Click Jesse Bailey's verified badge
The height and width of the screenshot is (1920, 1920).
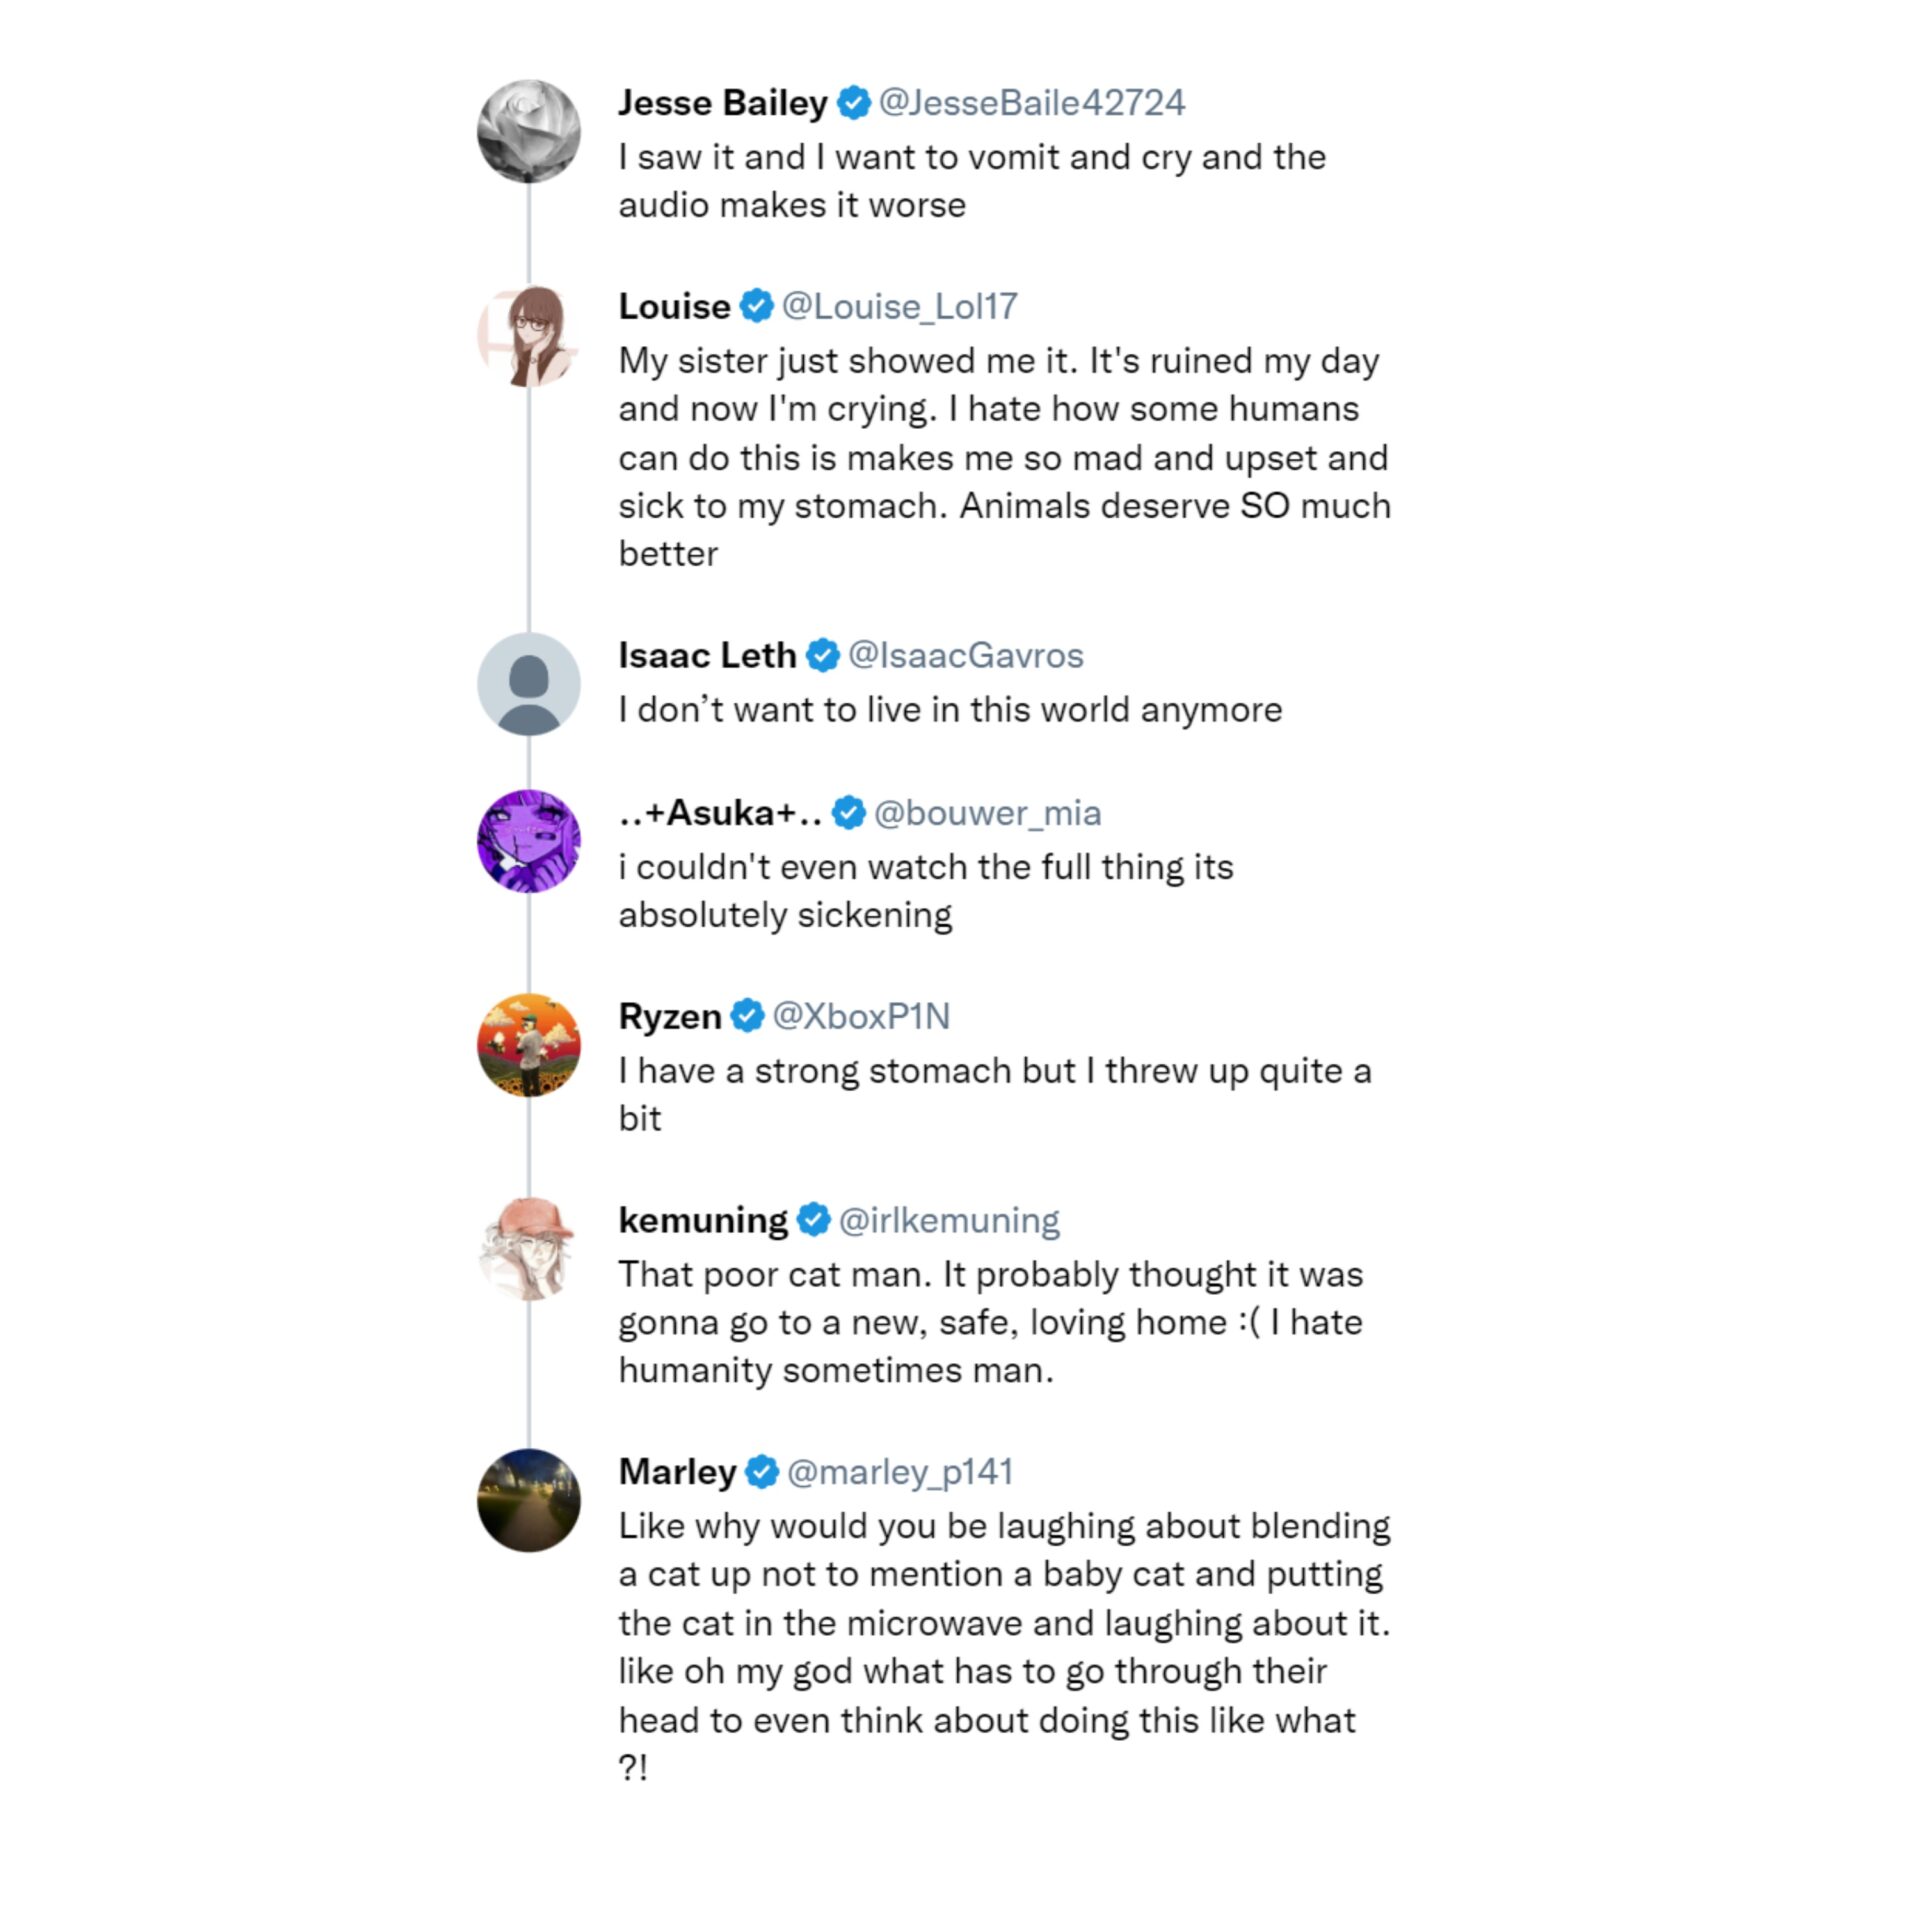(853, 103)
